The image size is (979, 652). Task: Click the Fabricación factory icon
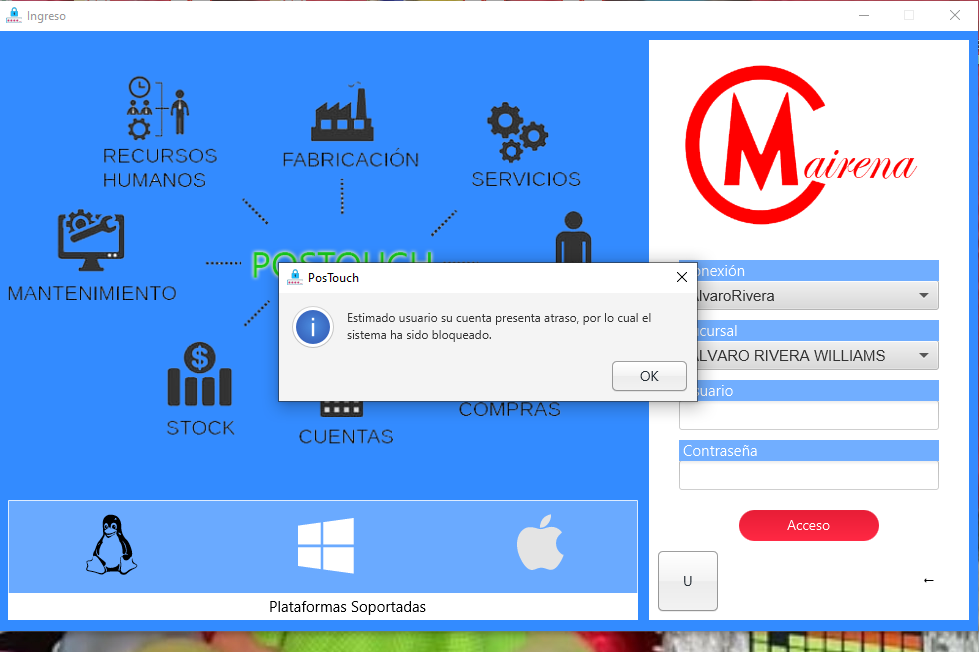[x=342, y=113]
